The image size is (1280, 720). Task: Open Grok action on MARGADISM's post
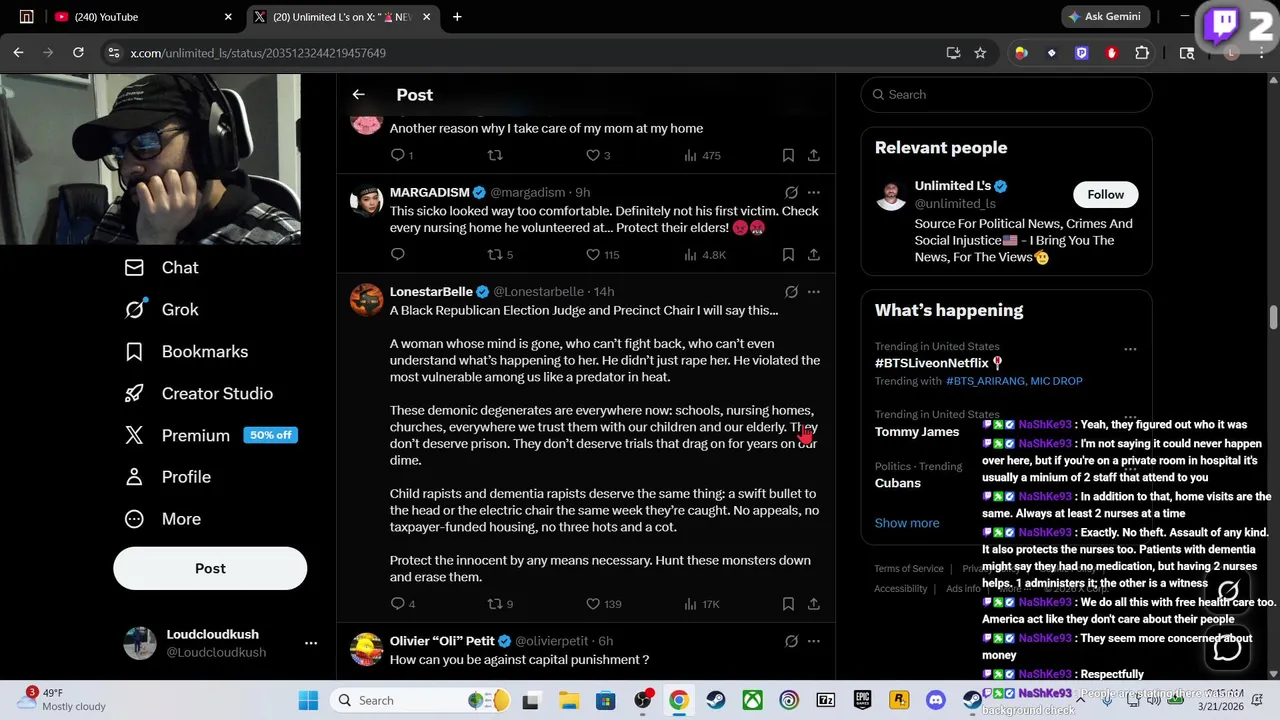pos(791,192)
